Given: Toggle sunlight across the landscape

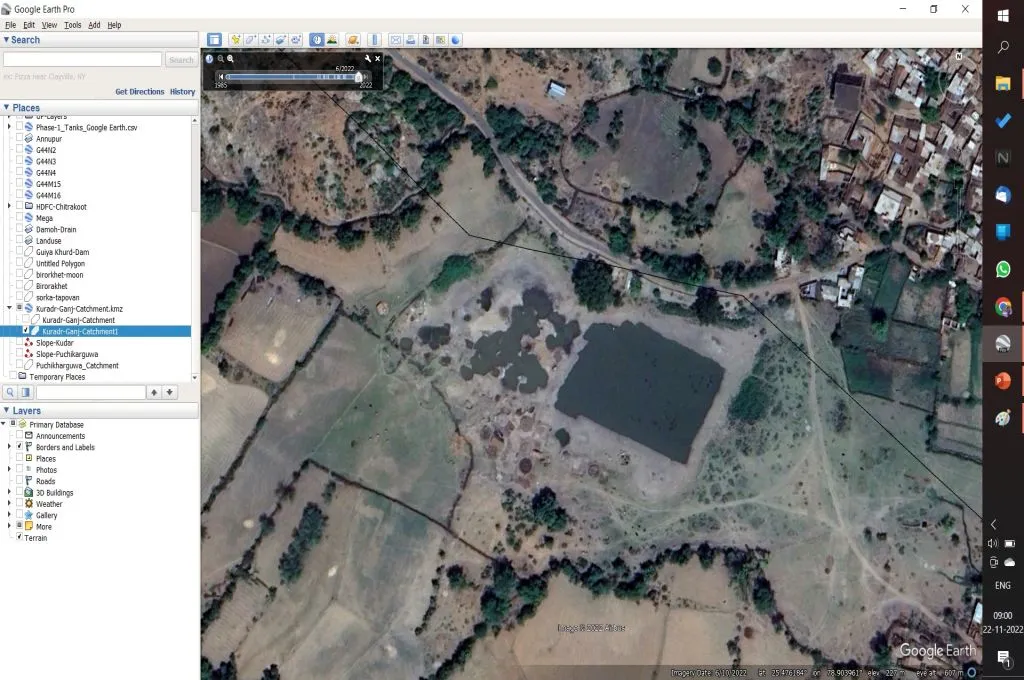Looking at the screenshot, I should coord(331,39).
